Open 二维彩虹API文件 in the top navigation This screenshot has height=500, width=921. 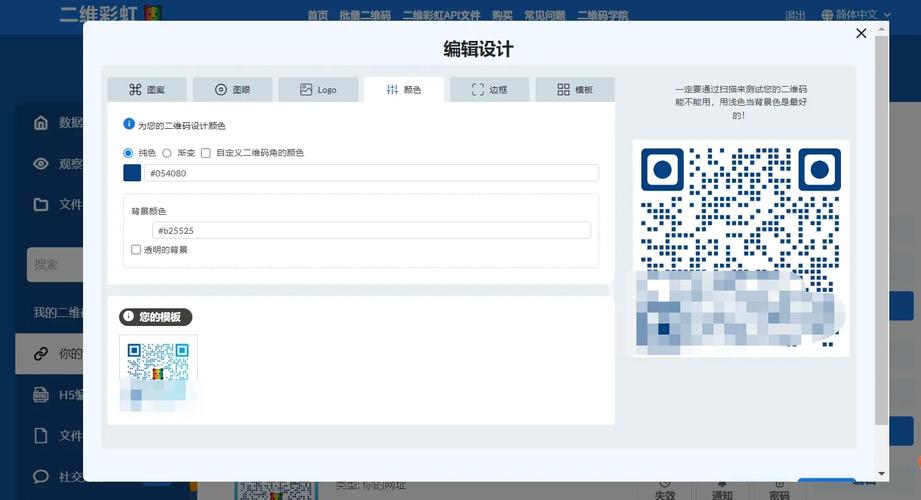441,15
